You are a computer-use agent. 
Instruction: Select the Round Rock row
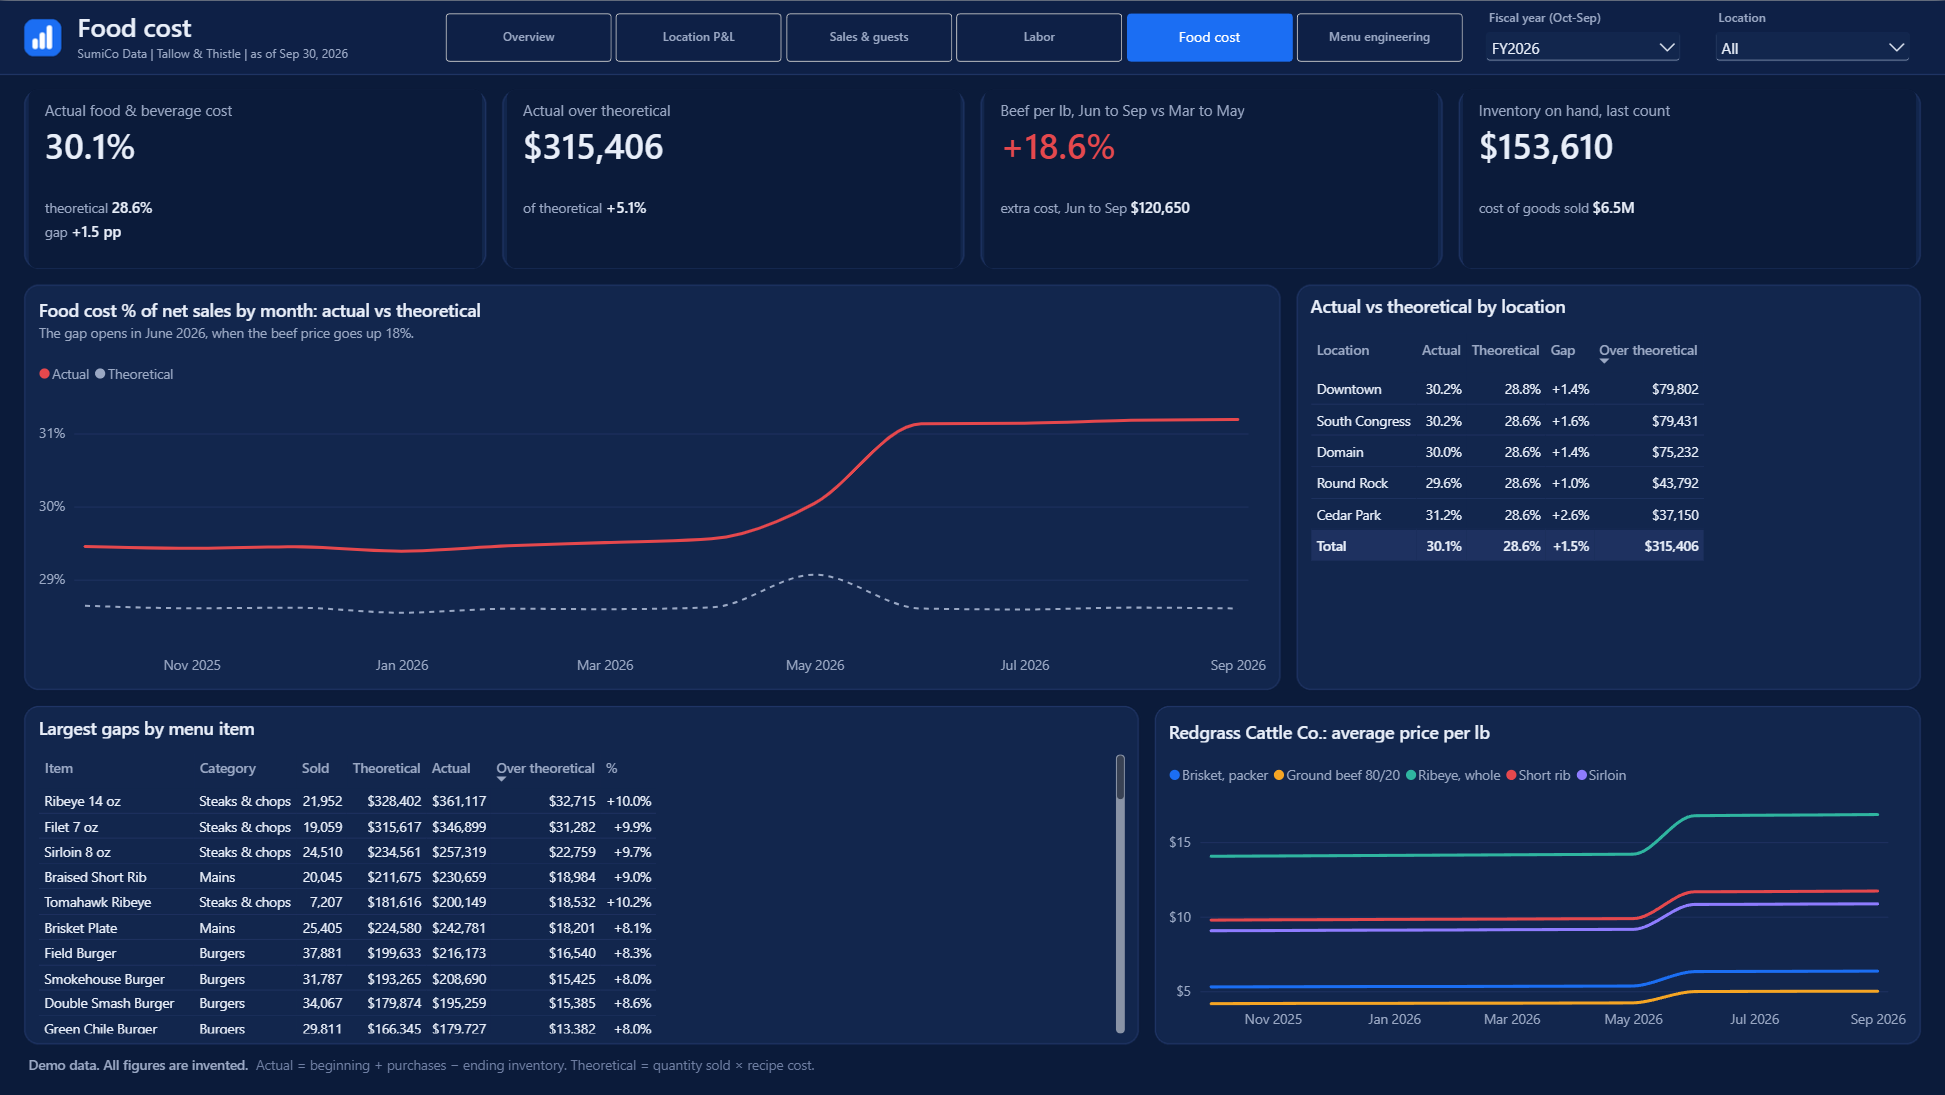click(x=1507, y=483)
